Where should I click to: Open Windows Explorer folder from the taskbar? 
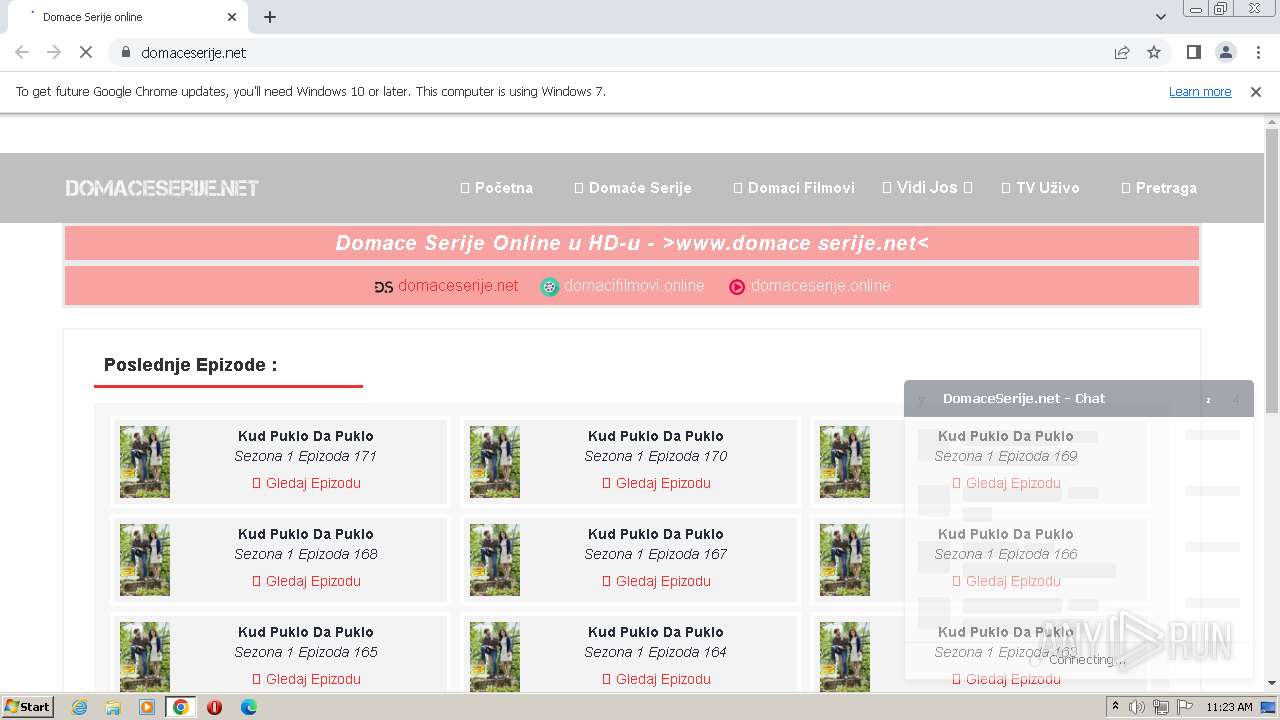point(113,707)
